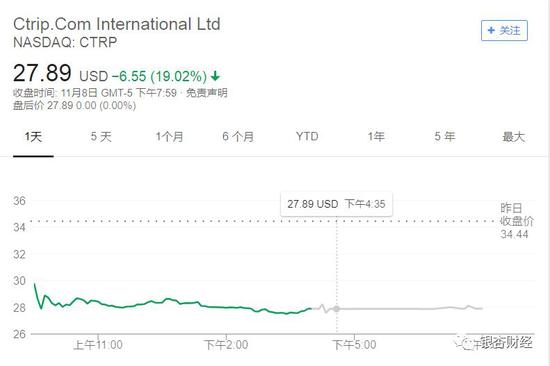Click the plus icon in 关注 button
Viewport: 550px width, 366px height.
[491, 31]
